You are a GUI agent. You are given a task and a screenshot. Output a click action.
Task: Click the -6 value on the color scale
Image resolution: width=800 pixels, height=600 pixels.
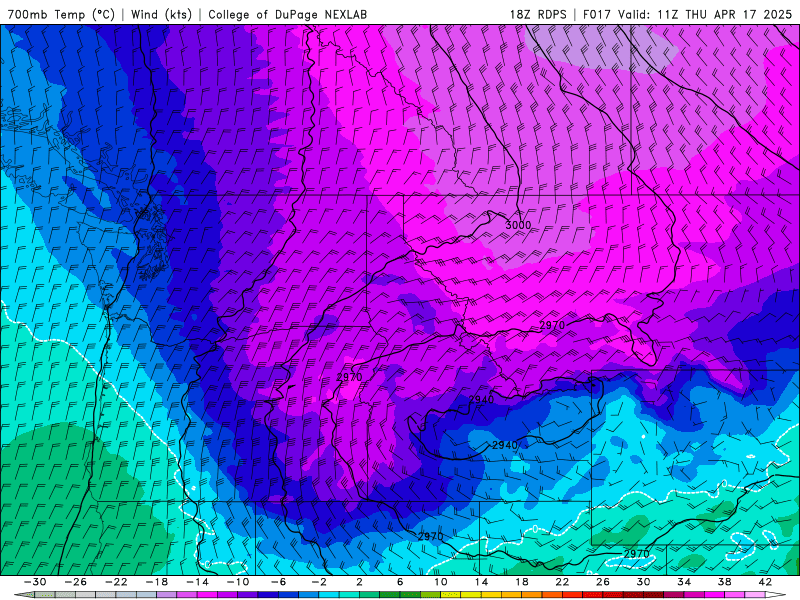(x=278, y=582)
